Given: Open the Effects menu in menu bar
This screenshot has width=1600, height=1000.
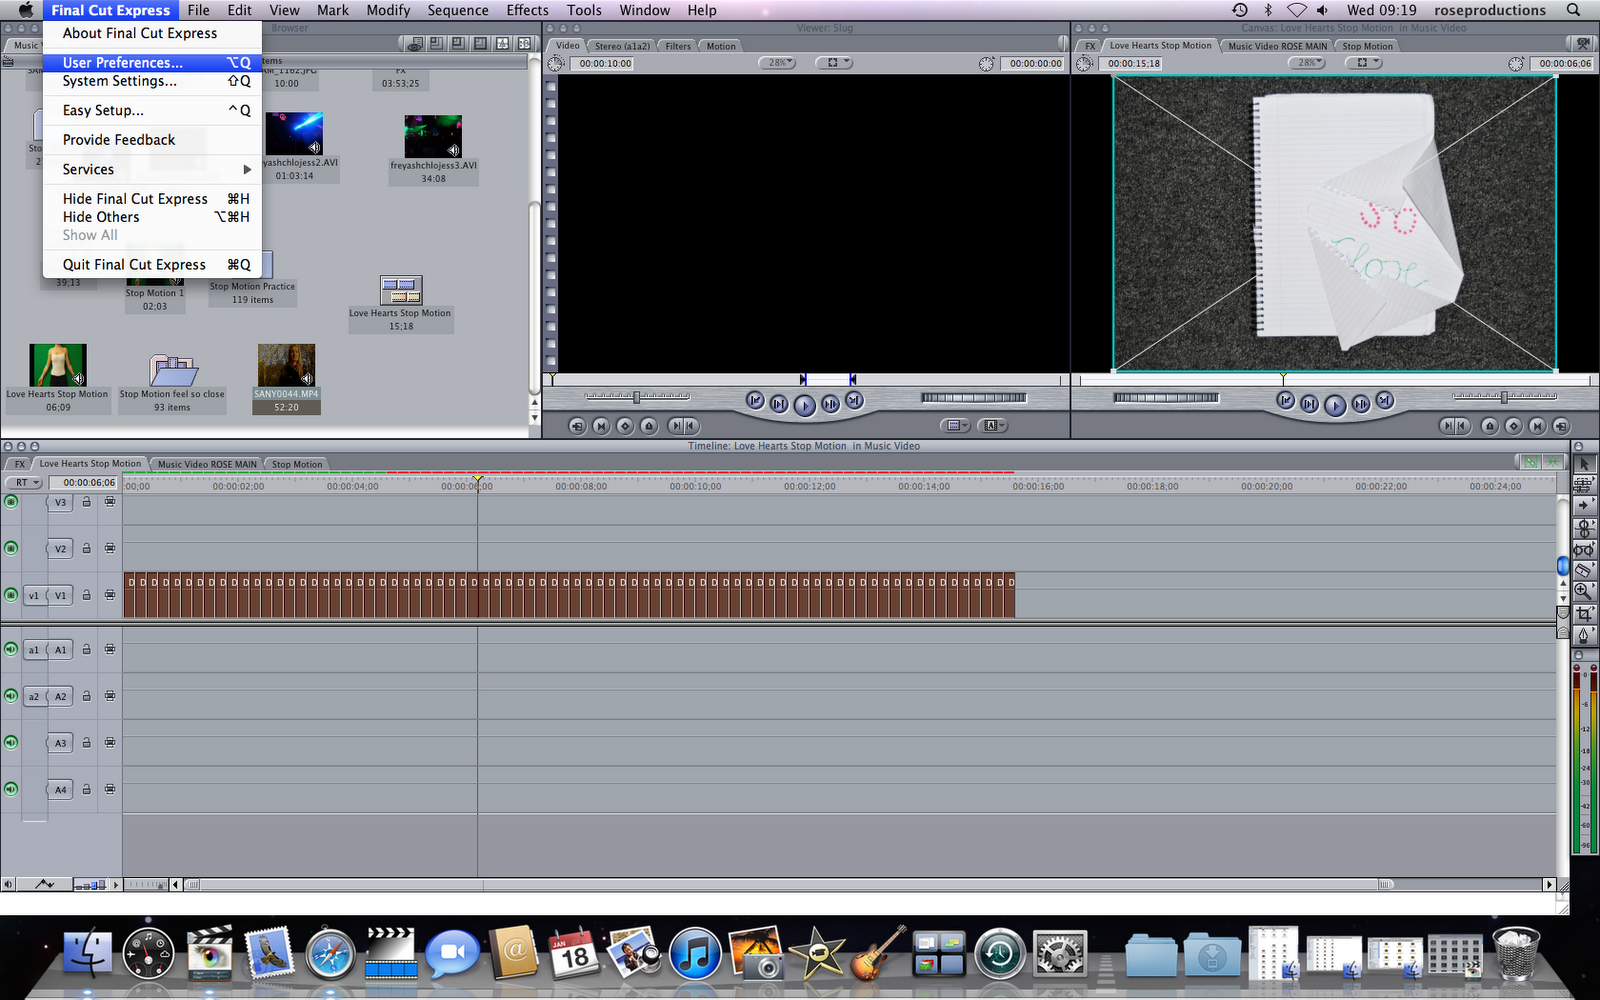Looking at the screenshot, I should [x=527, y=10].
